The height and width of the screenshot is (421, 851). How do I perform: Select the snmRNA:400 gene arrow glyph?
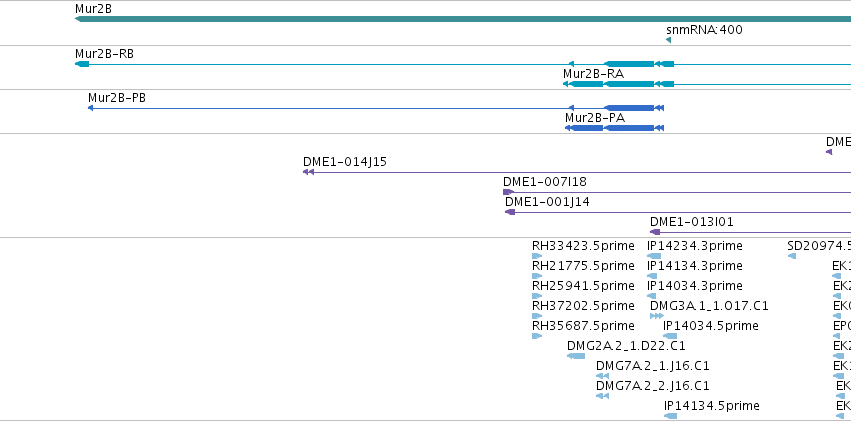pyautogui.click(x=669, y=40)
